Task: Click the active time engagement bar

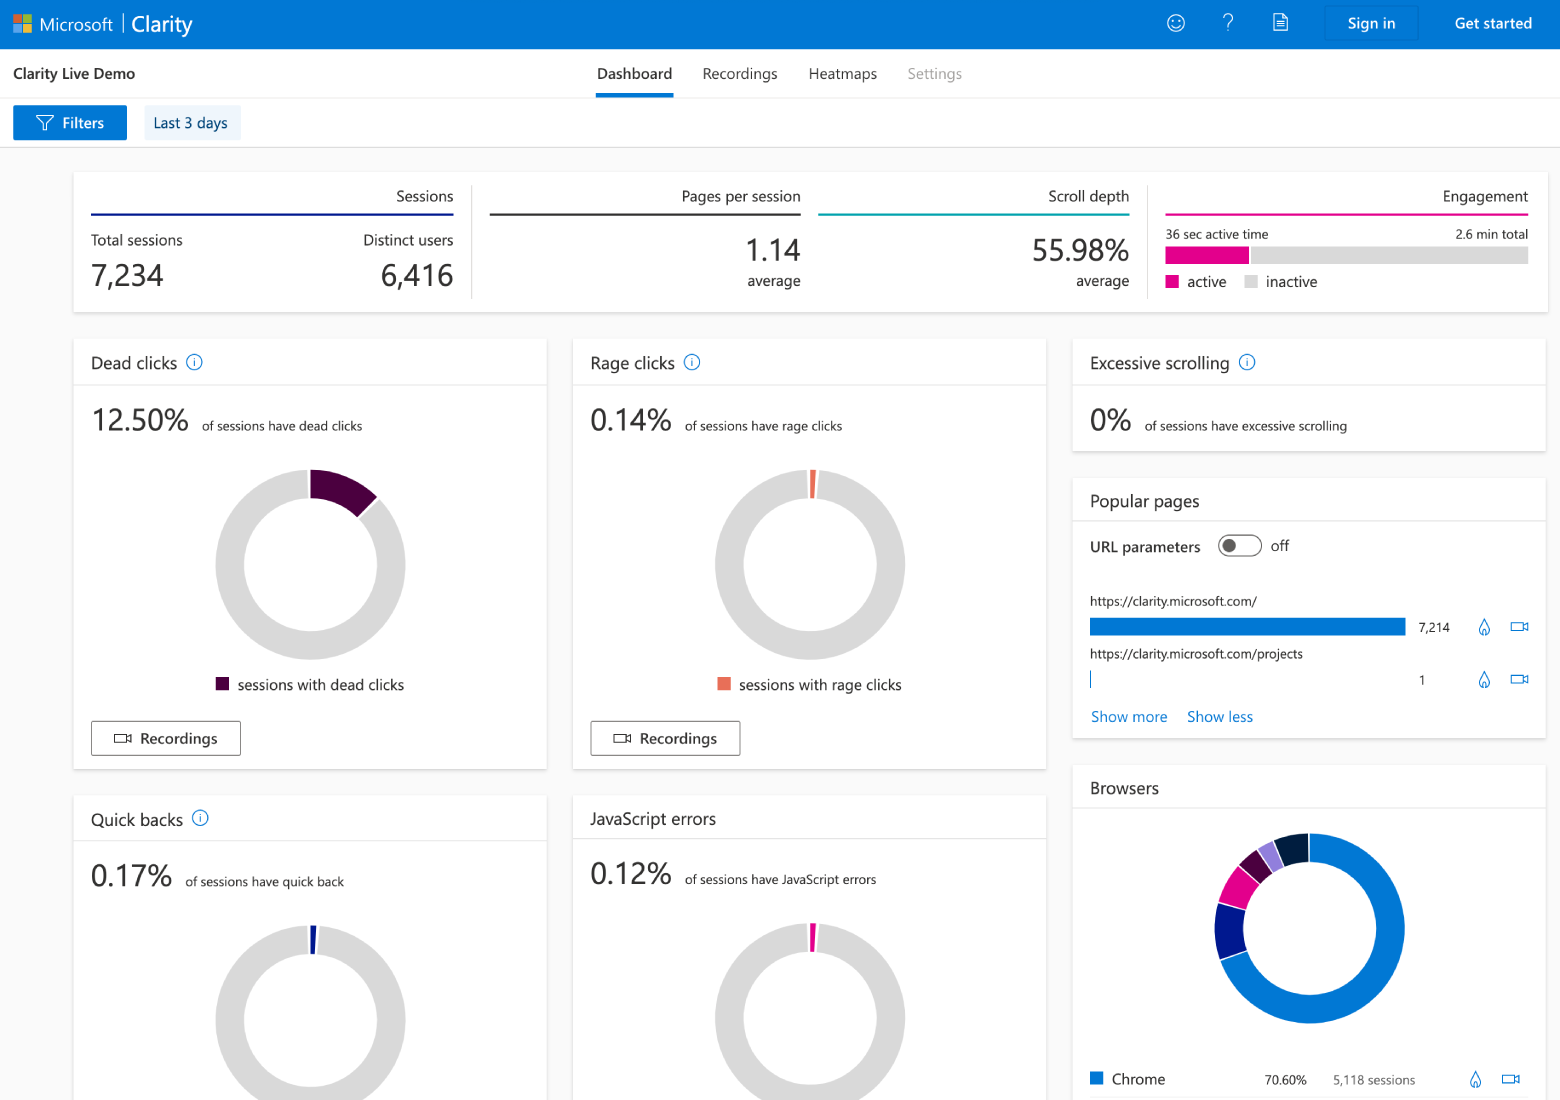Action: coord(1206,255)
